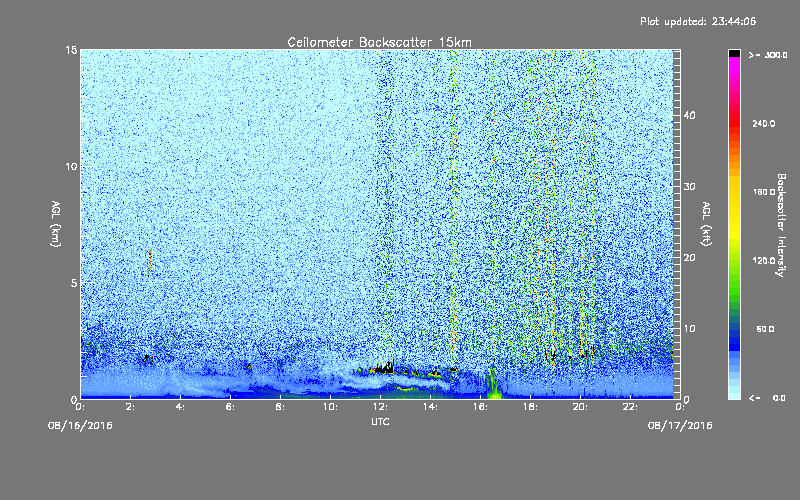Click the "18:" hour tick label
Viewport: 800px width, 500px height.
click(531, 407)
